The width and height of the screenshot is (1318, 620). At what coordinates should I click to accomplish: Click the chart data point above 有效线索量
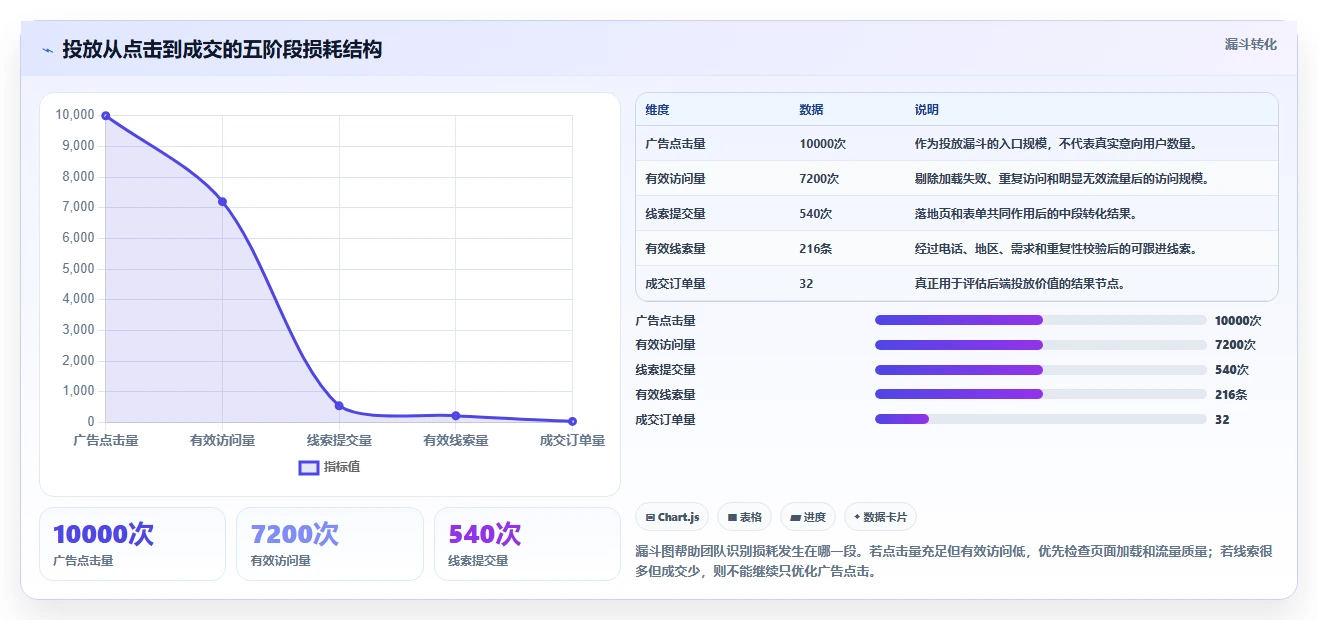455,415
